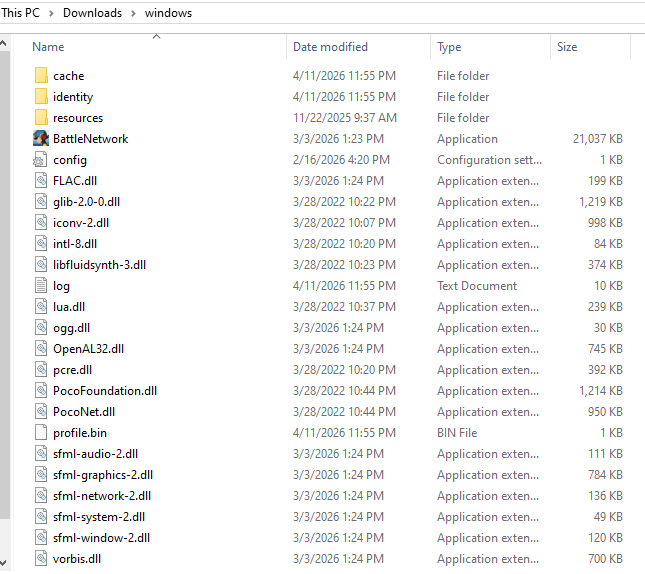The height and width of the screenshot is (574, 645).
Task: Select the sfml-graphics-2.dll file icon
Action: click(41, 474)
